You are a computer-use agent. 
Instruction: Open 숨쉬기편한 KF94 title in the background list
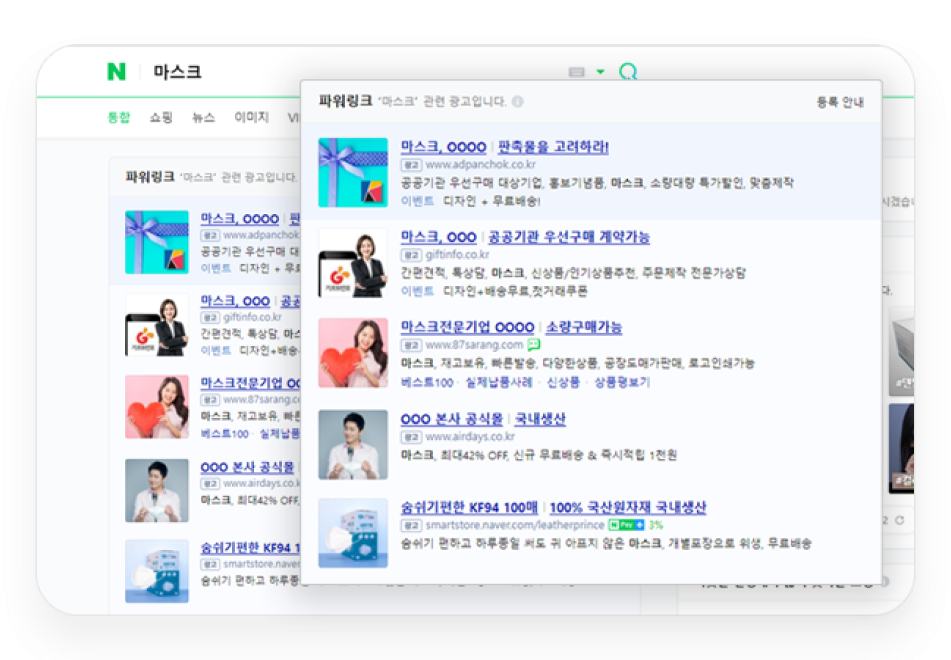pos(250,547)
